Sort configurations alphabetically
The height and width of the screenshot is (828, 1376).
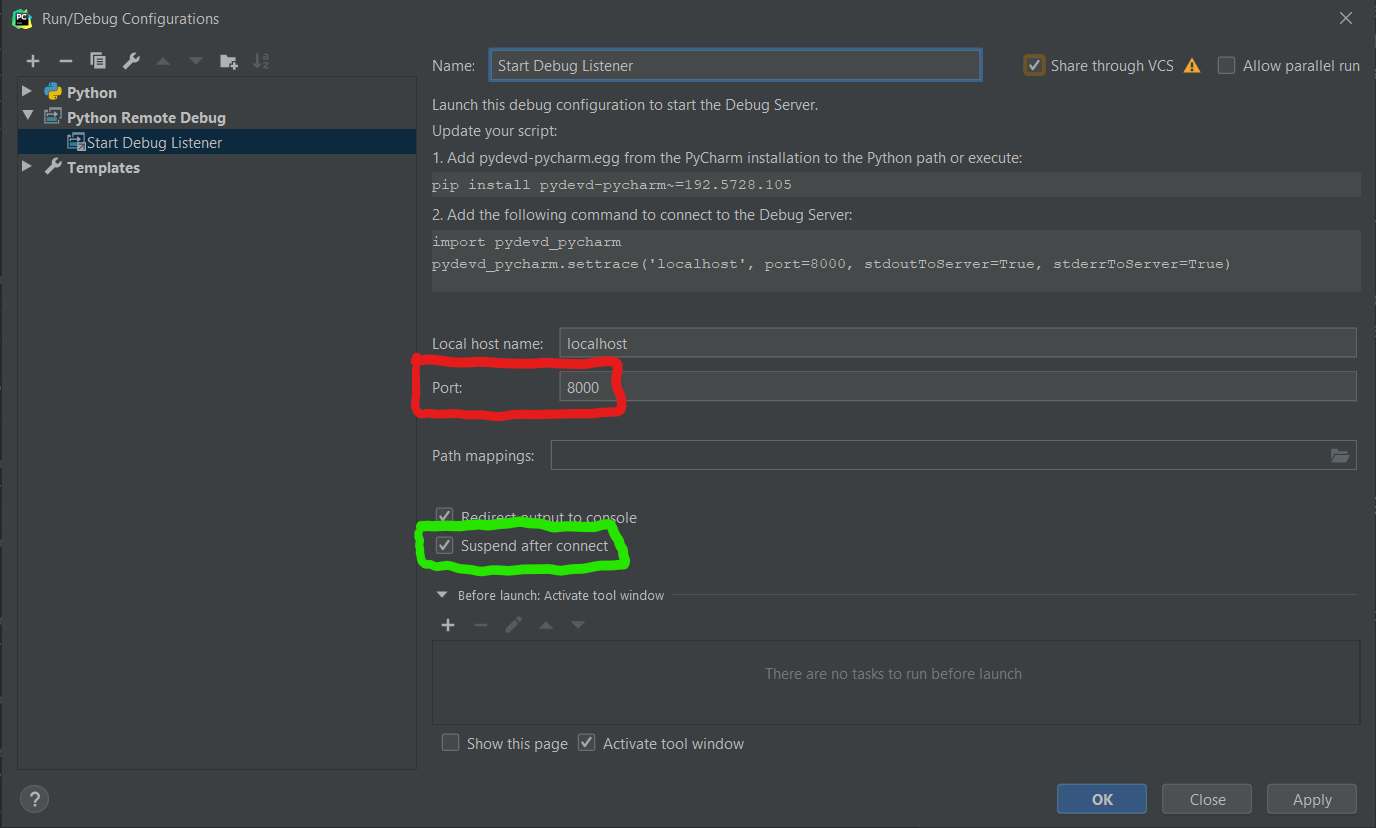(x=261, y=61)
